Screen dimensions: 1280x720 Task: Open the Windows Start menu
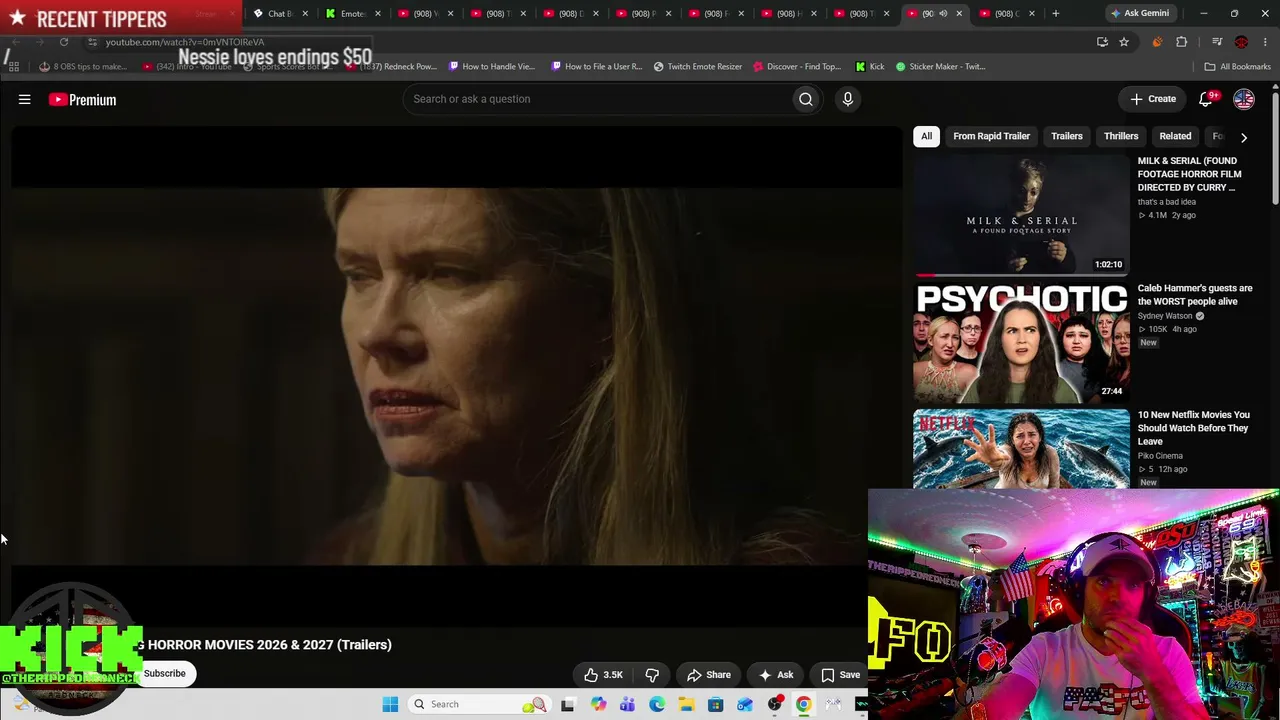[390, 704]
